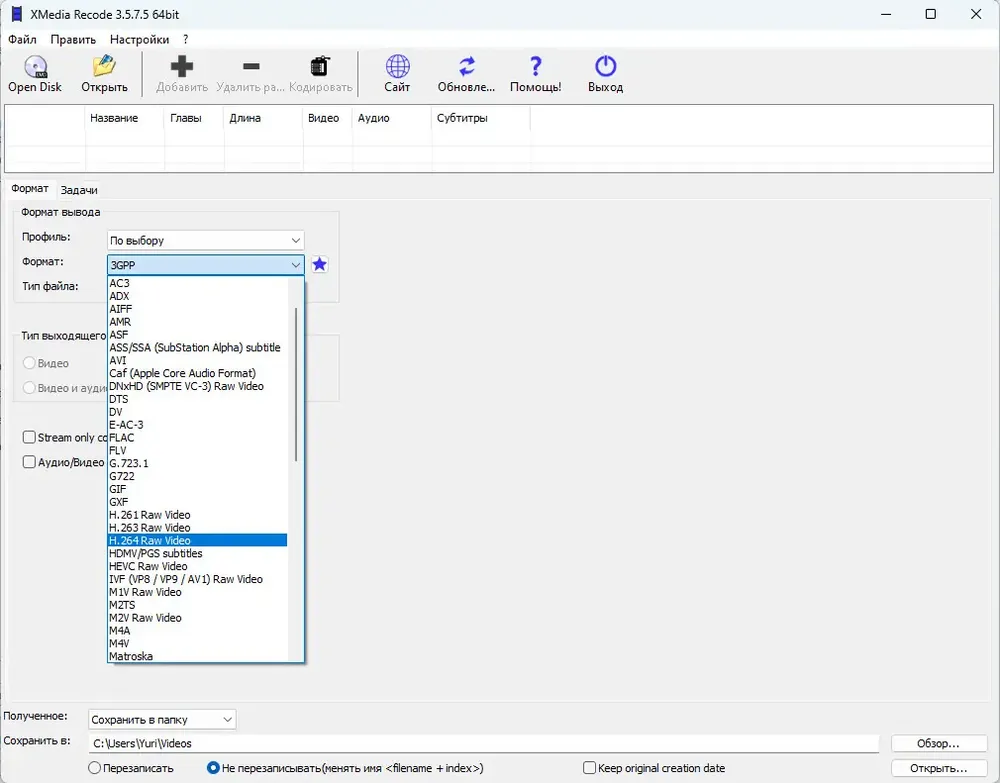
Task: Collapse the Формат combo box showing 3GPP
Action: pyautogui.click(x=205, y=265)
